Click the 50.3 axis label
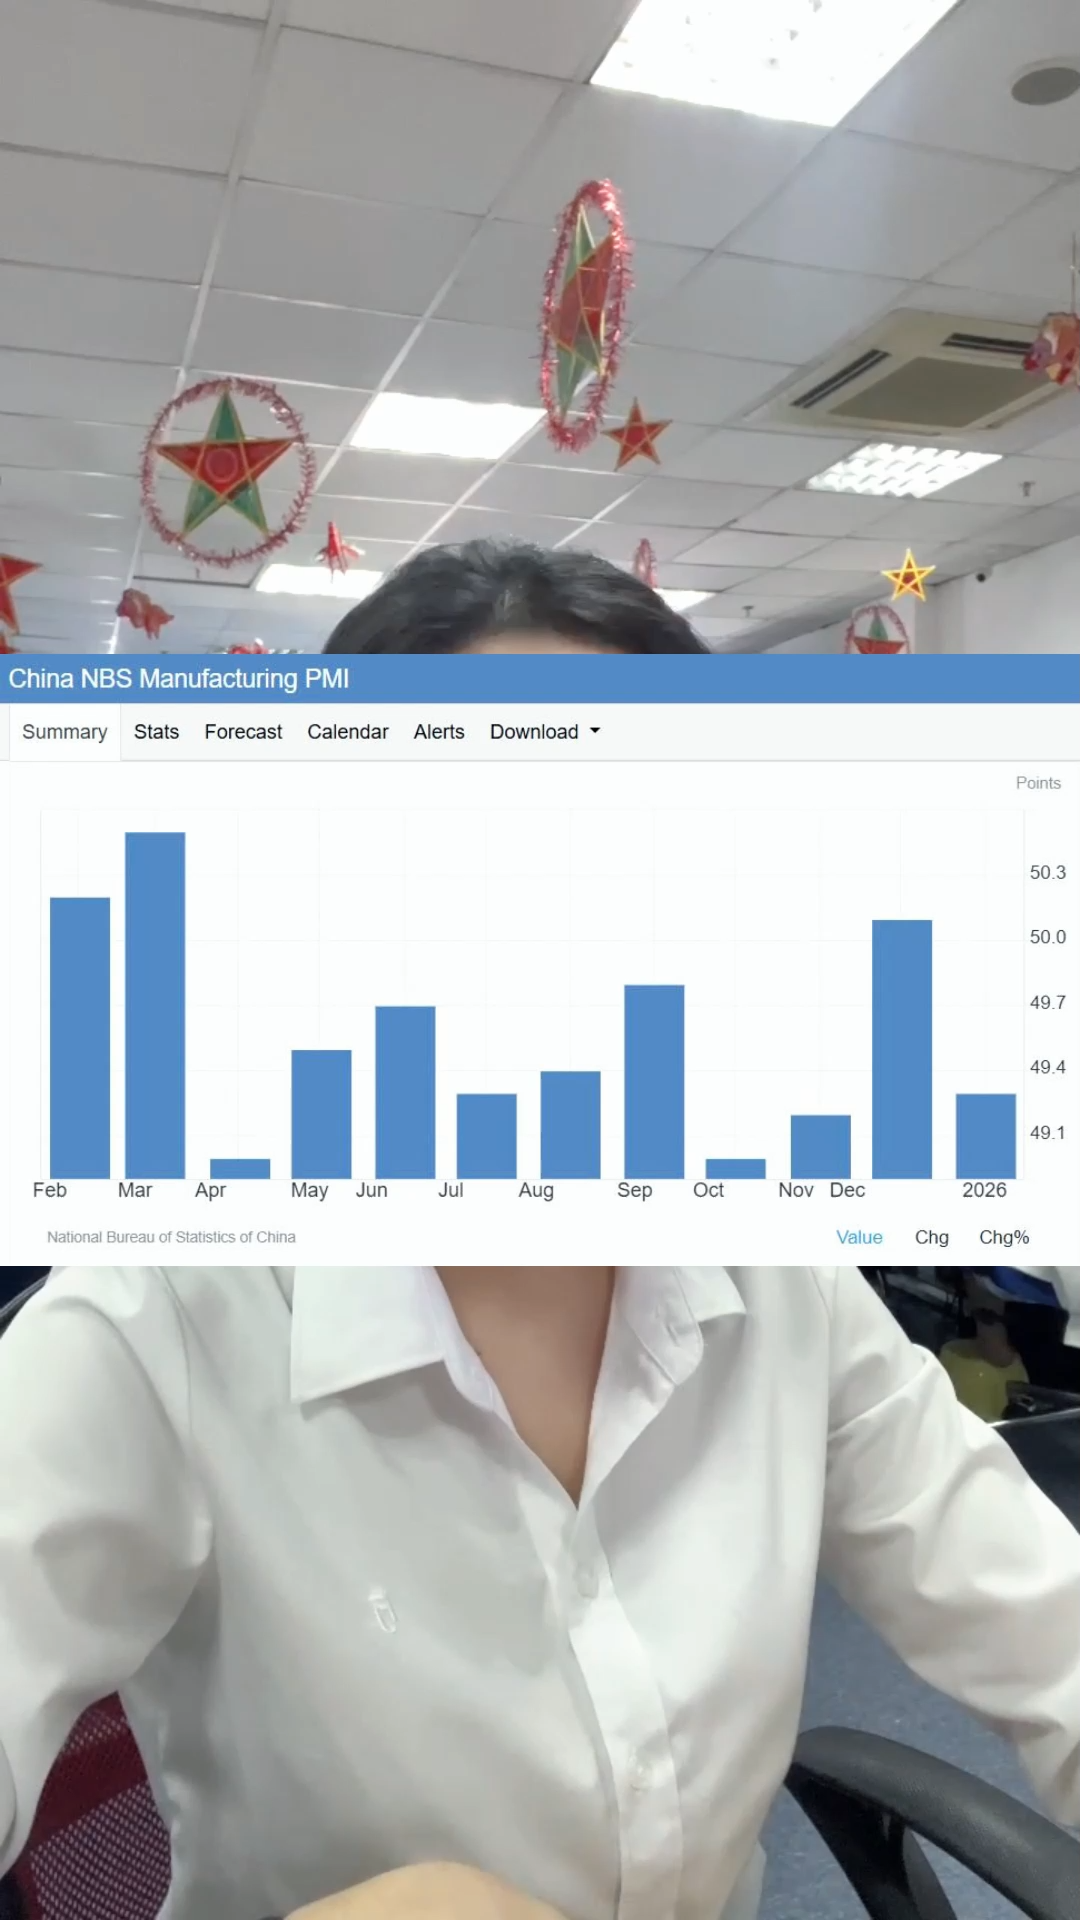The width and height of the screenshot is (1080, 1920). (x=1048, y=872)
